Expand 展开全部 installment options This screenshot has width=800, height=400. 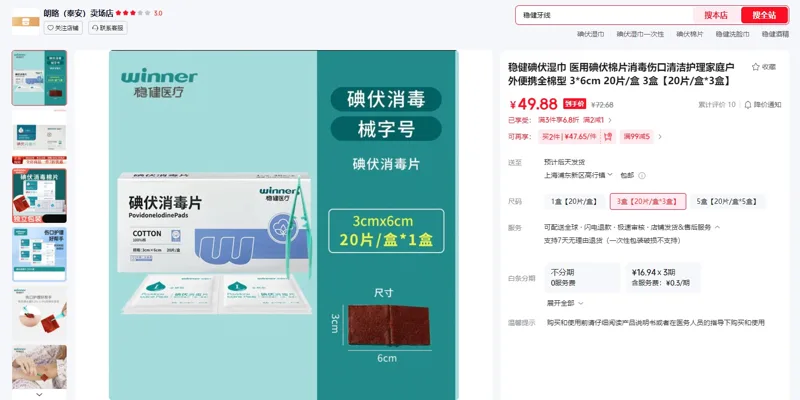(x=565, y=303)
